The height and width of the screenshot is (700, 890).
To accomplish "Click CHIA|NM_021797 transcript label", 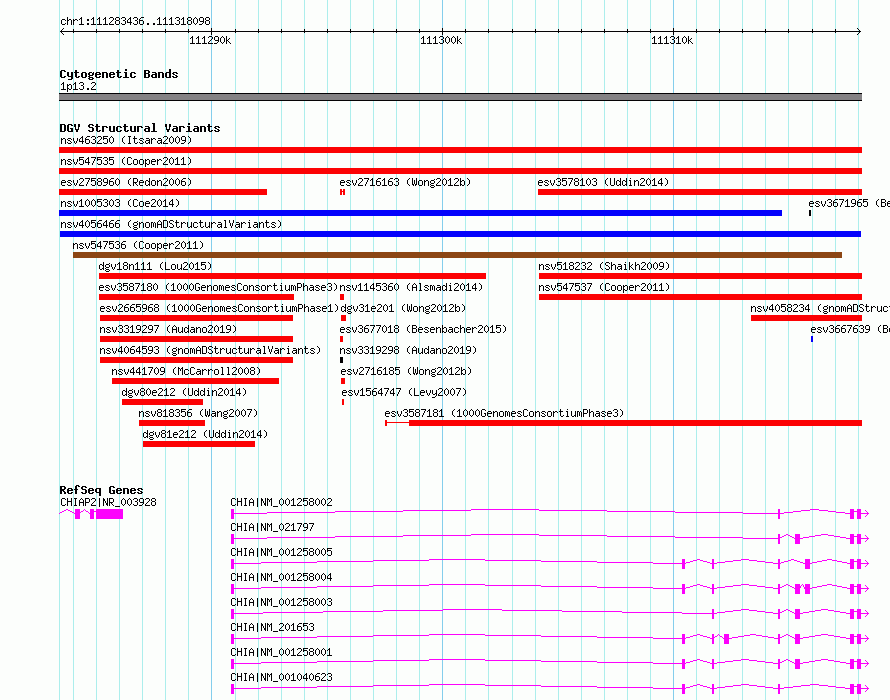I will [x=272, y=527].
